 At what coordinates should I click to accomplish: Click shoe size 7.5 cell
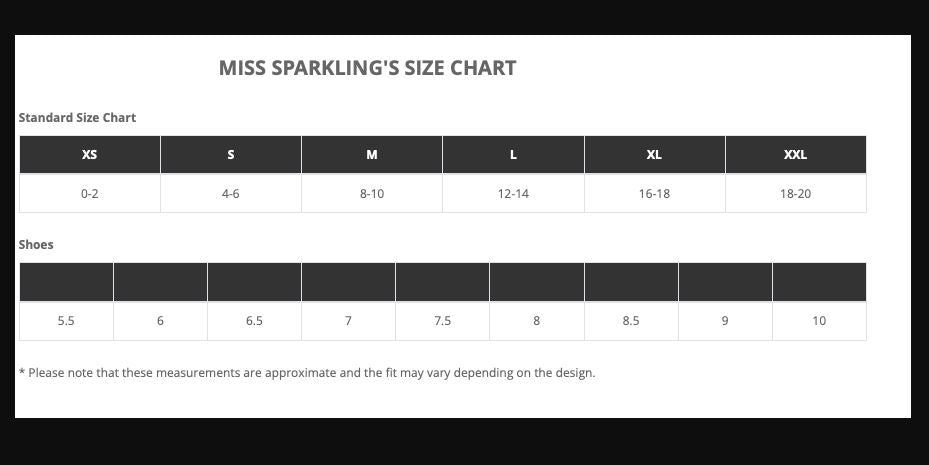click(x=442, y=321)
